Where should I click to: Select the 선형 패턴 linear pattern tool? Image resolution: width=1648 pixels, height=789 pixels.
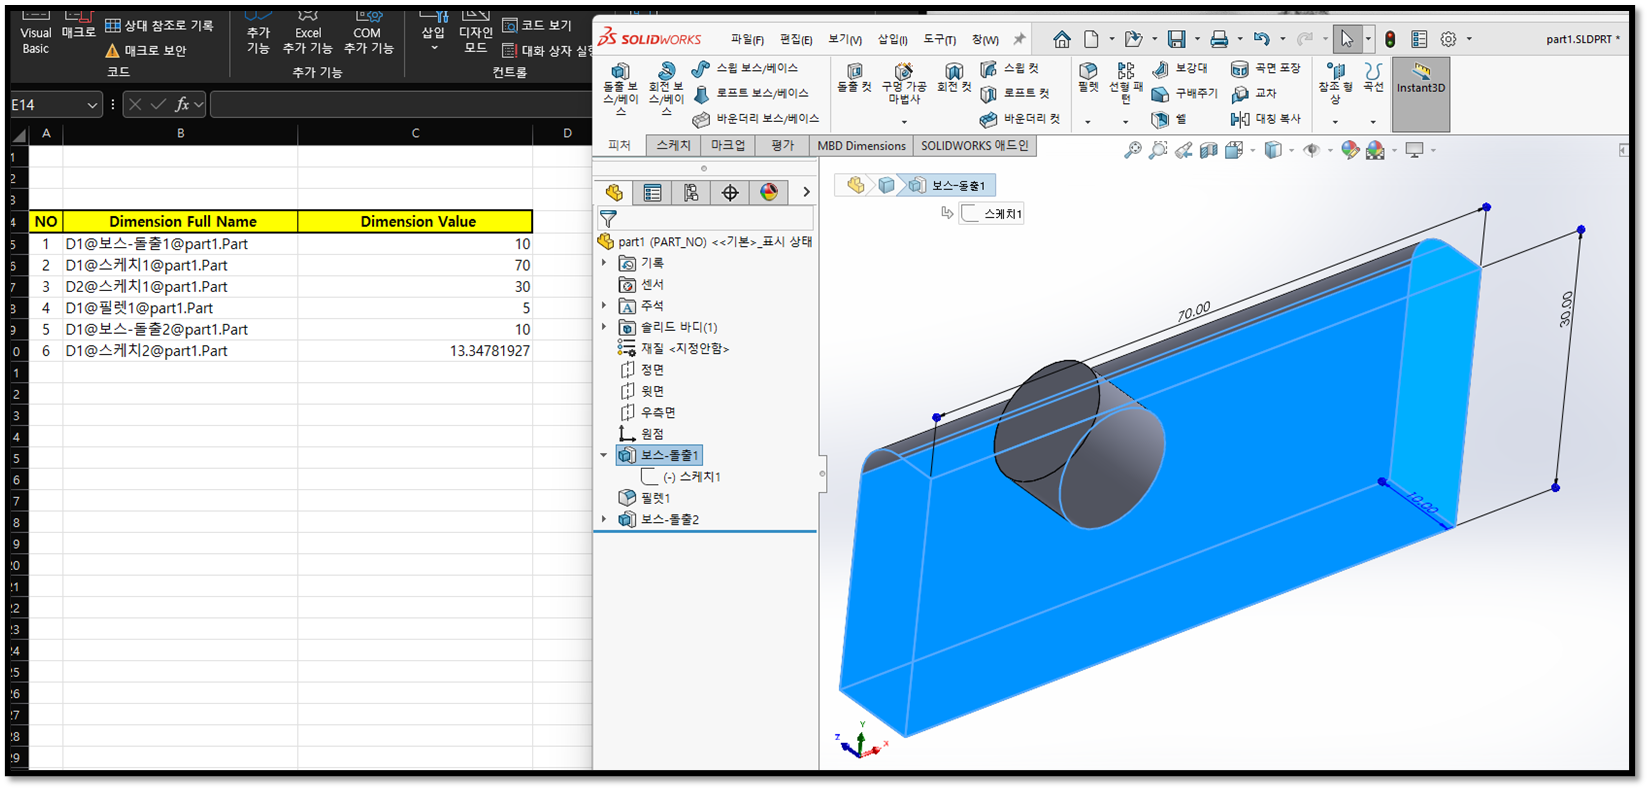coord(1126,84)
